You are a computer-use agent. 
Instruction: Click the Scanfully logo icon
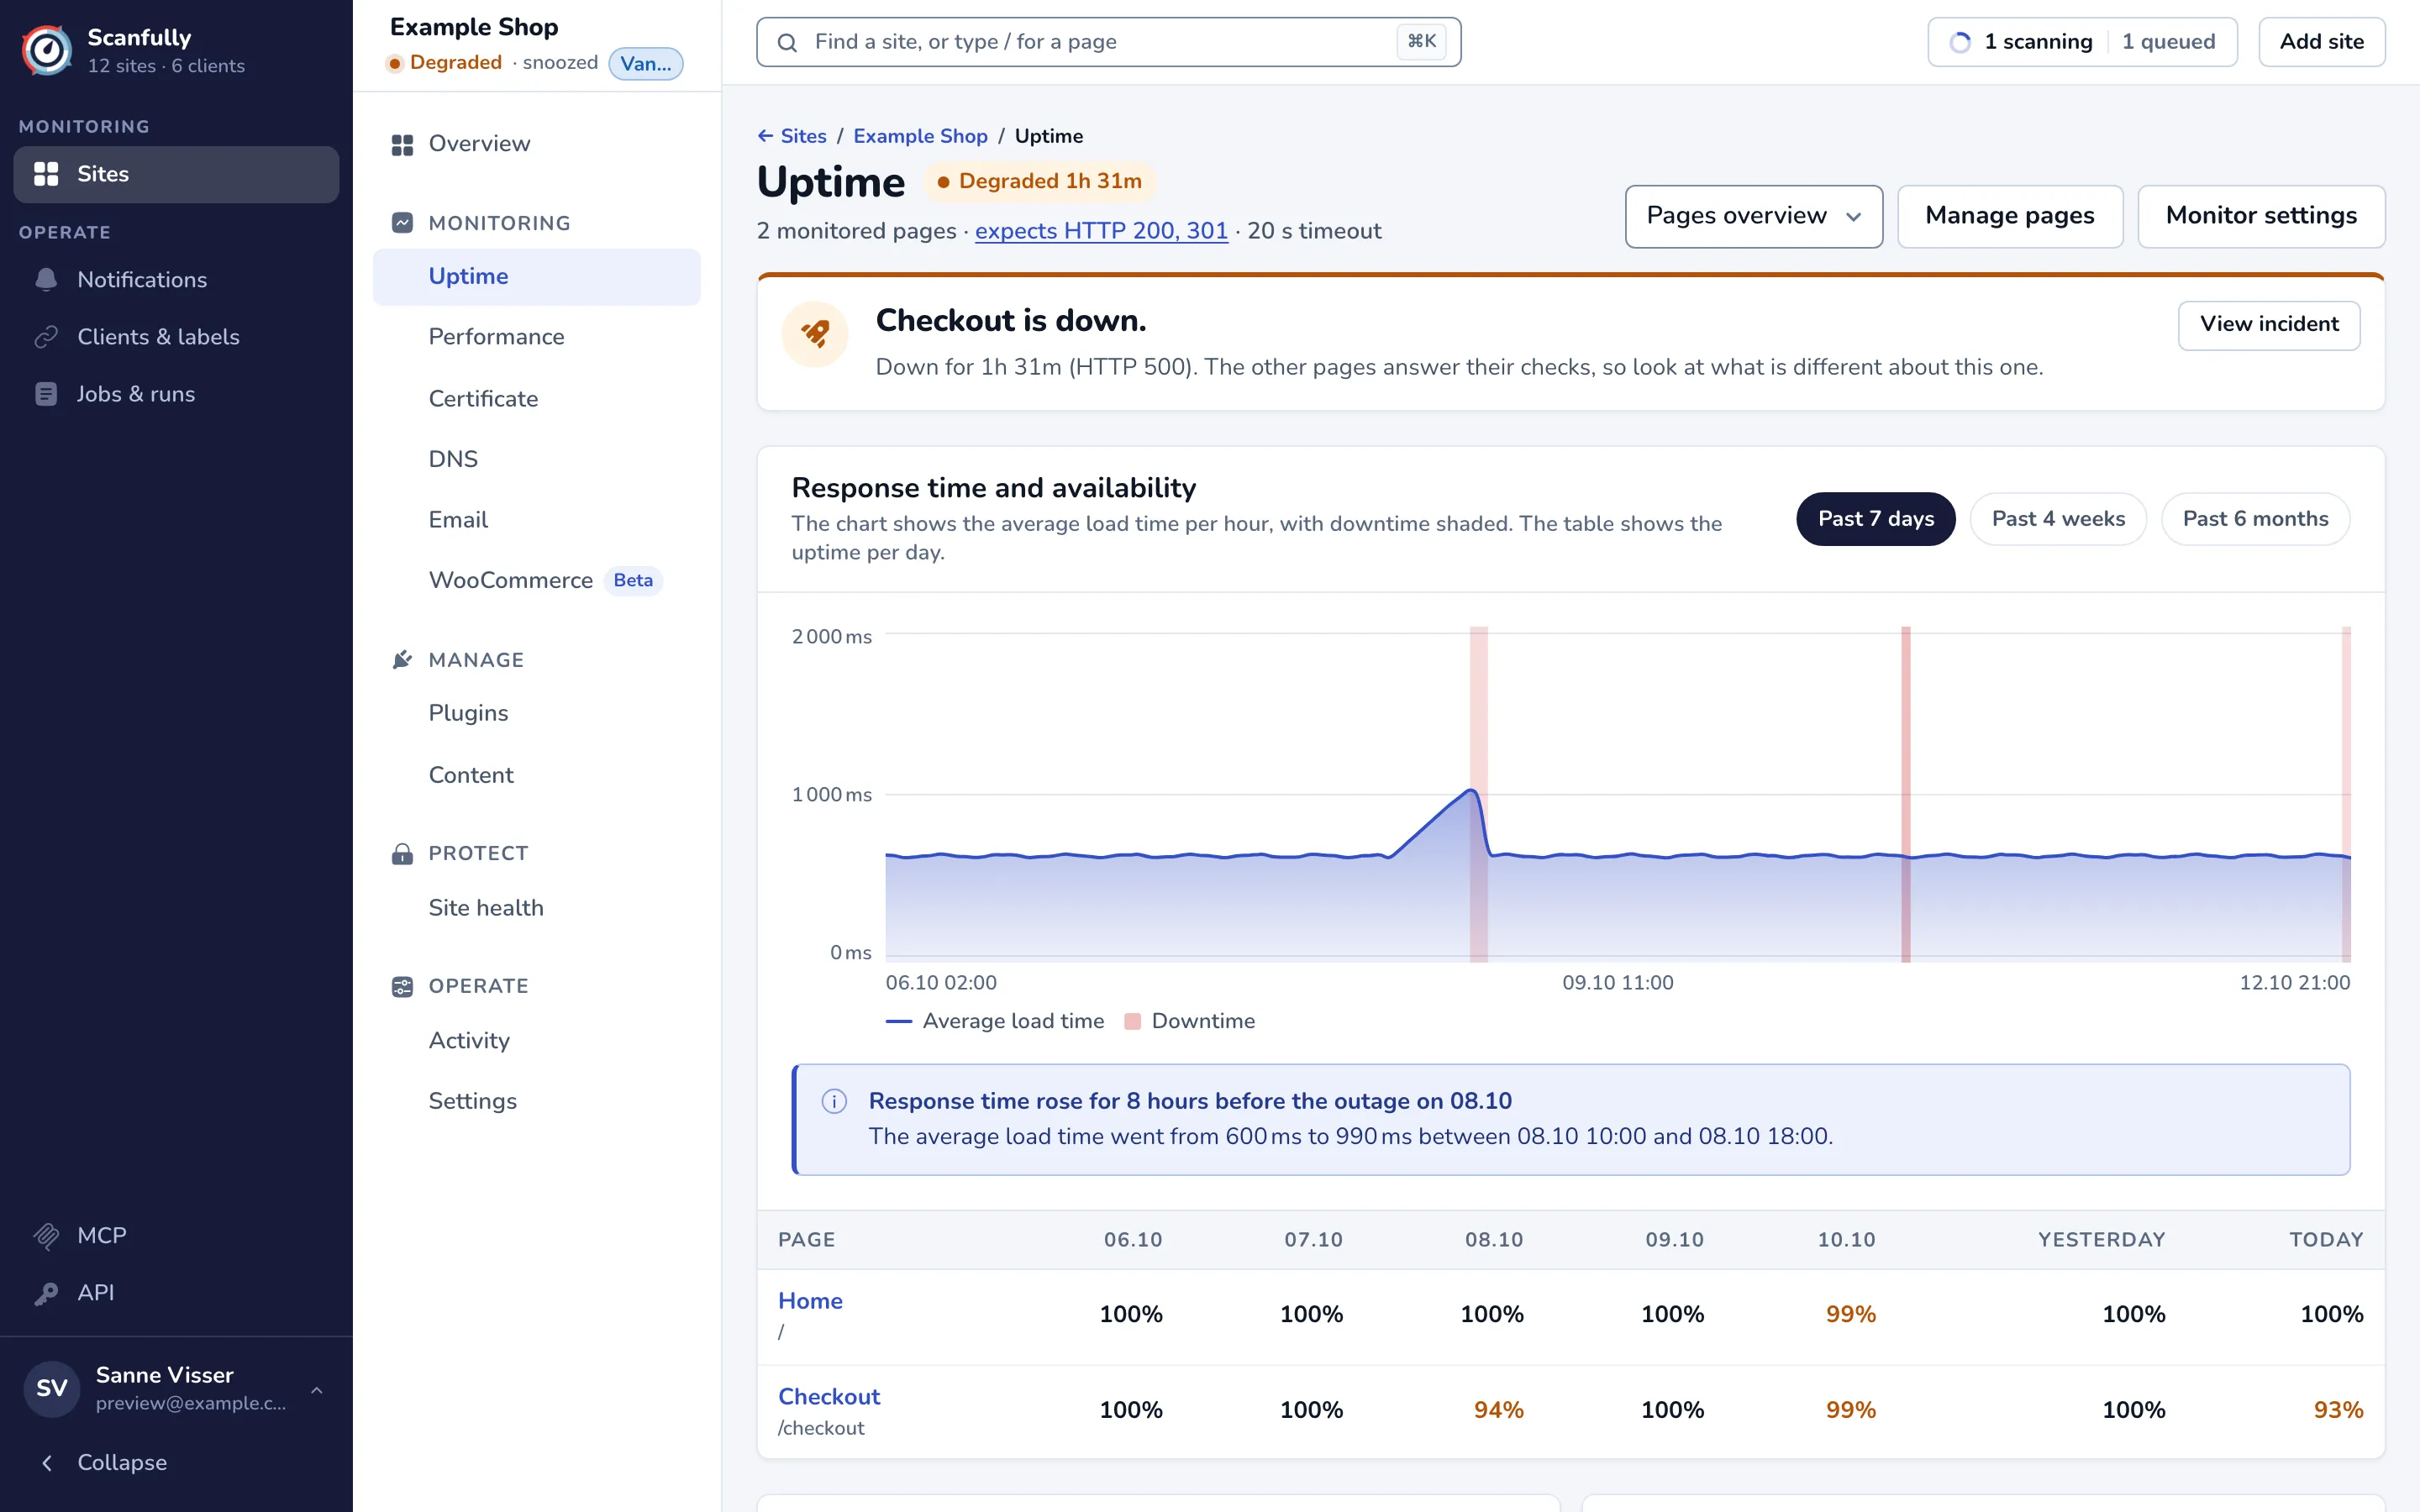pyautogui.click(x=47, y=50)
